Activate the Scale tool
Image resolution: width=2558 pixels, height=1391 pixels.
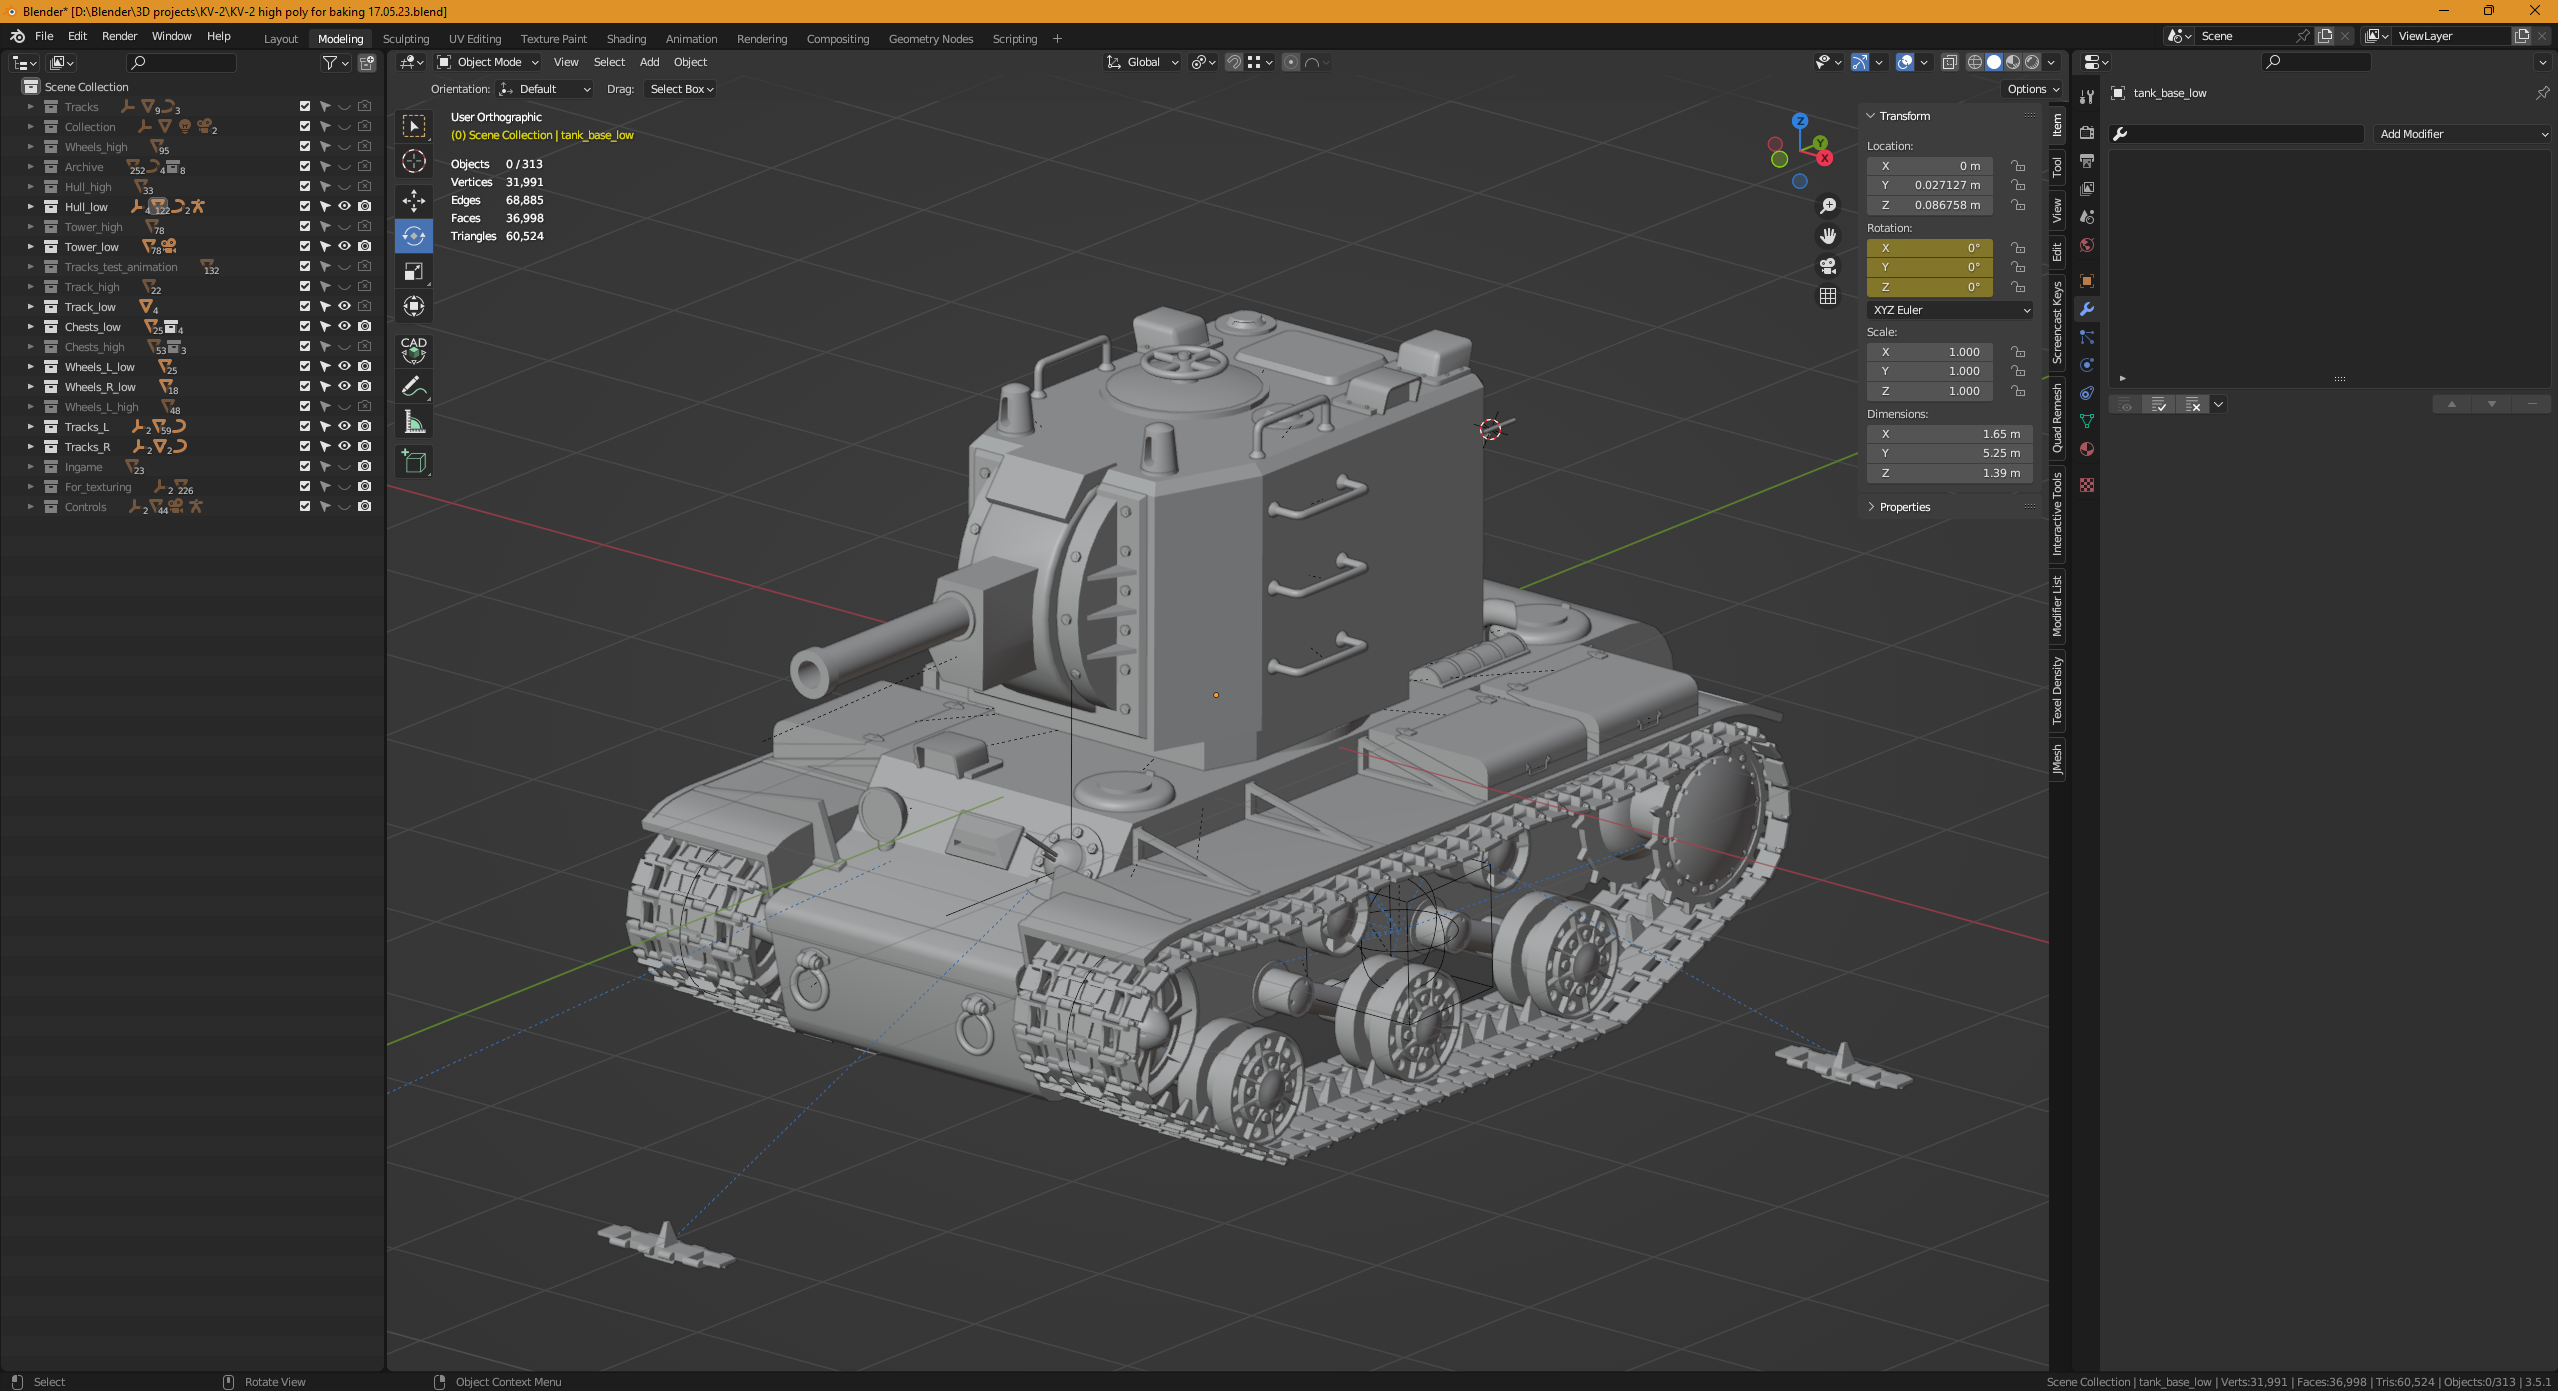(x=413, y=272)
